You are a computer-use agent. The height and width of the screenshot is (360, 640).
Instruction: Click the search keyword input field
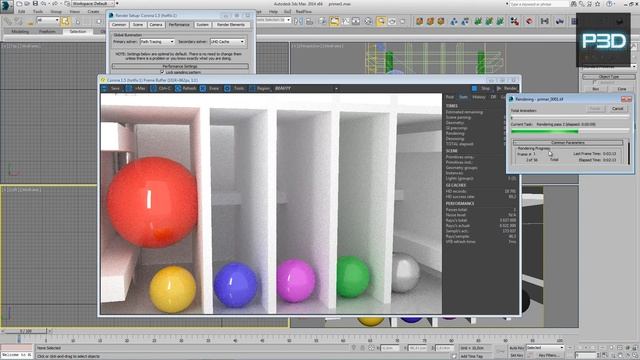[x=539, y=4]
